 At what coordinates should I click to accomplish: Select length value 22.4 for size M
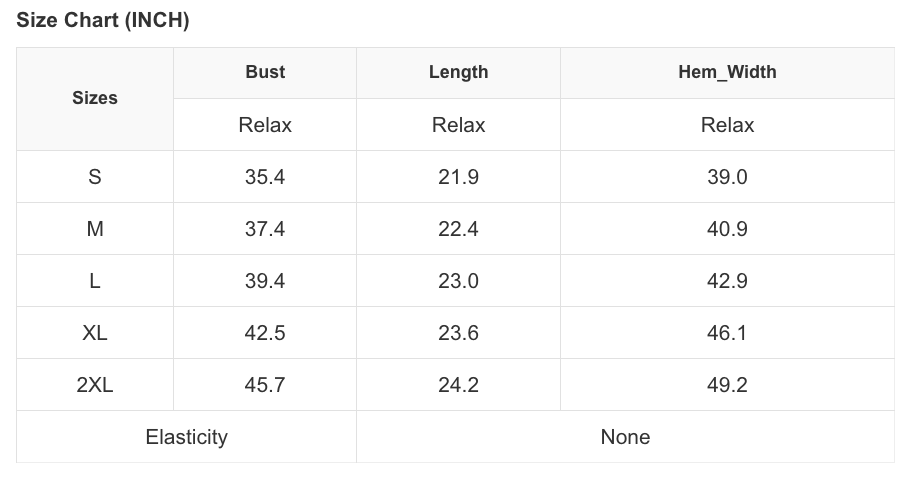click(x=458, y=229)
